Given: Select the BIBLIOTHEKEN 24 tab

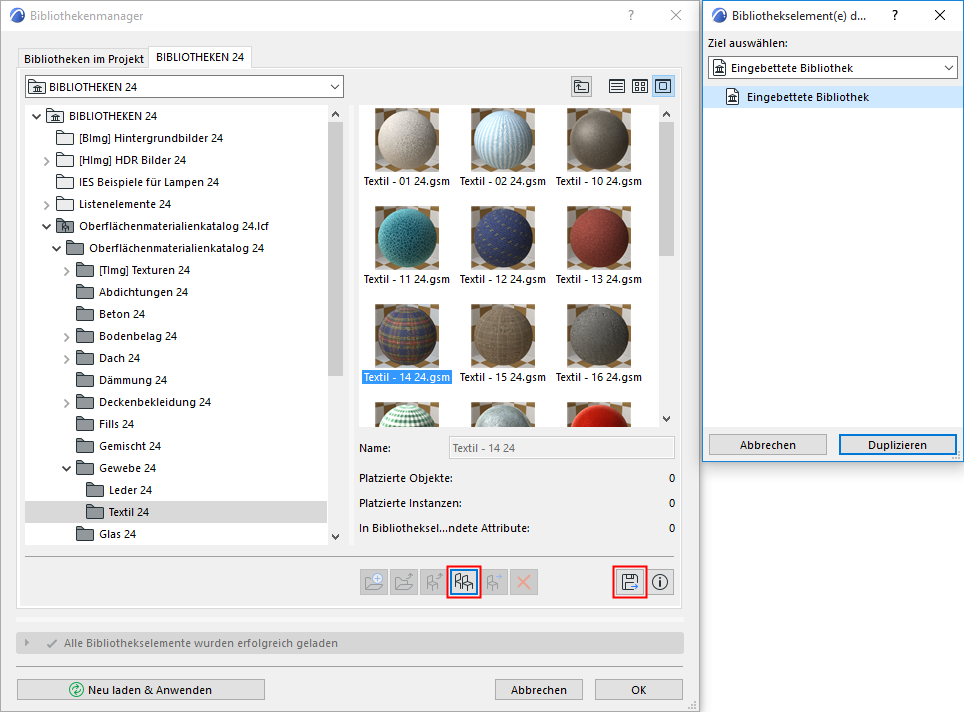Looking at the screenshot, I should tap(200, 57).
